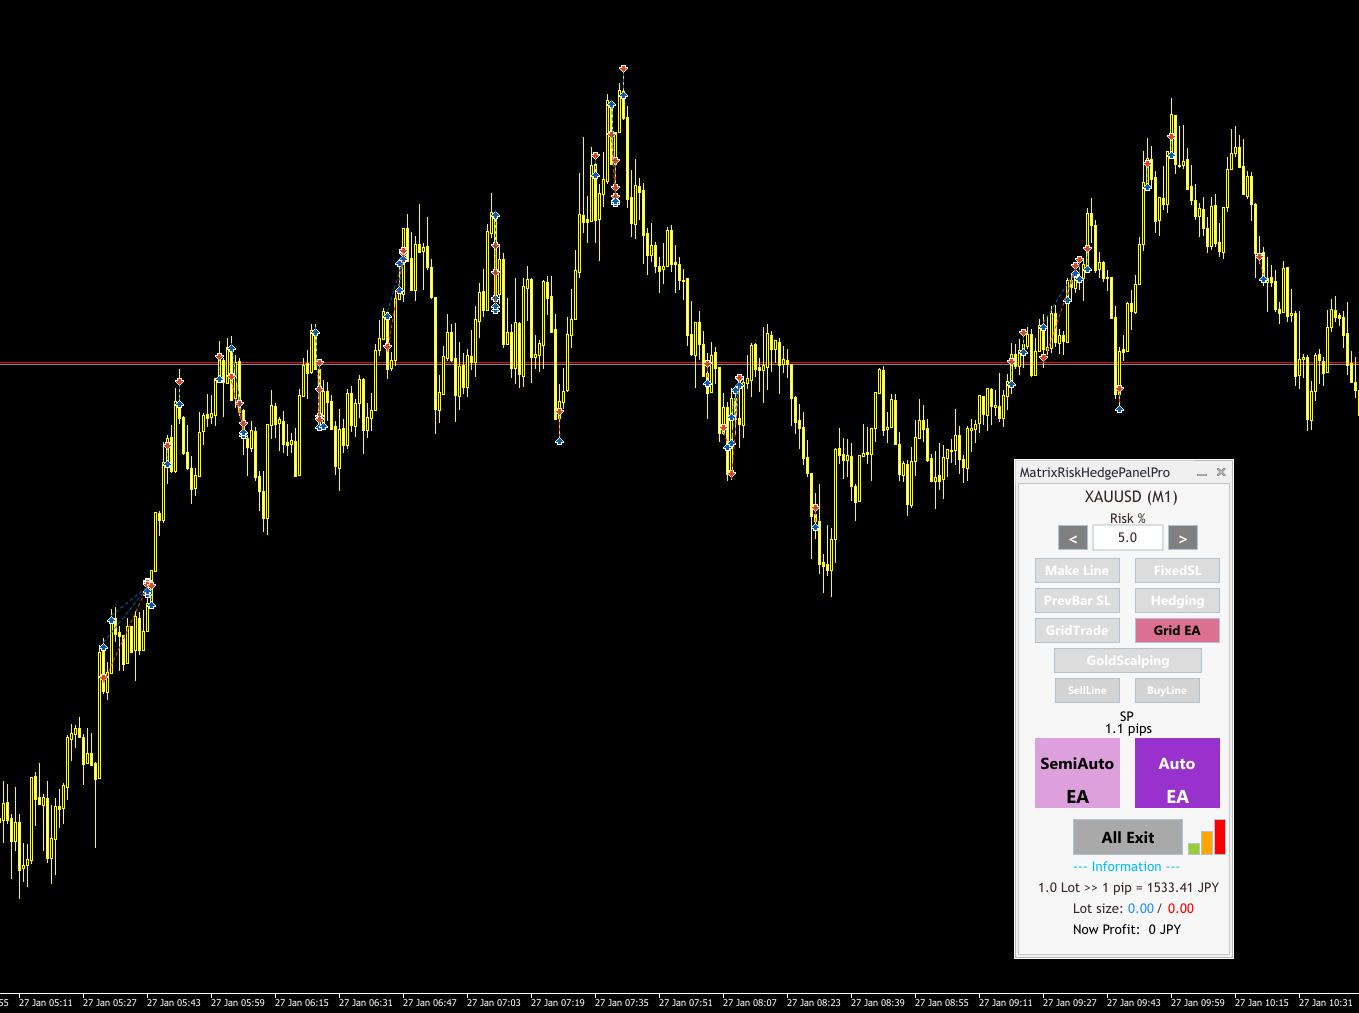Click the 27 Jan 08:55 time axis label

942,1003
